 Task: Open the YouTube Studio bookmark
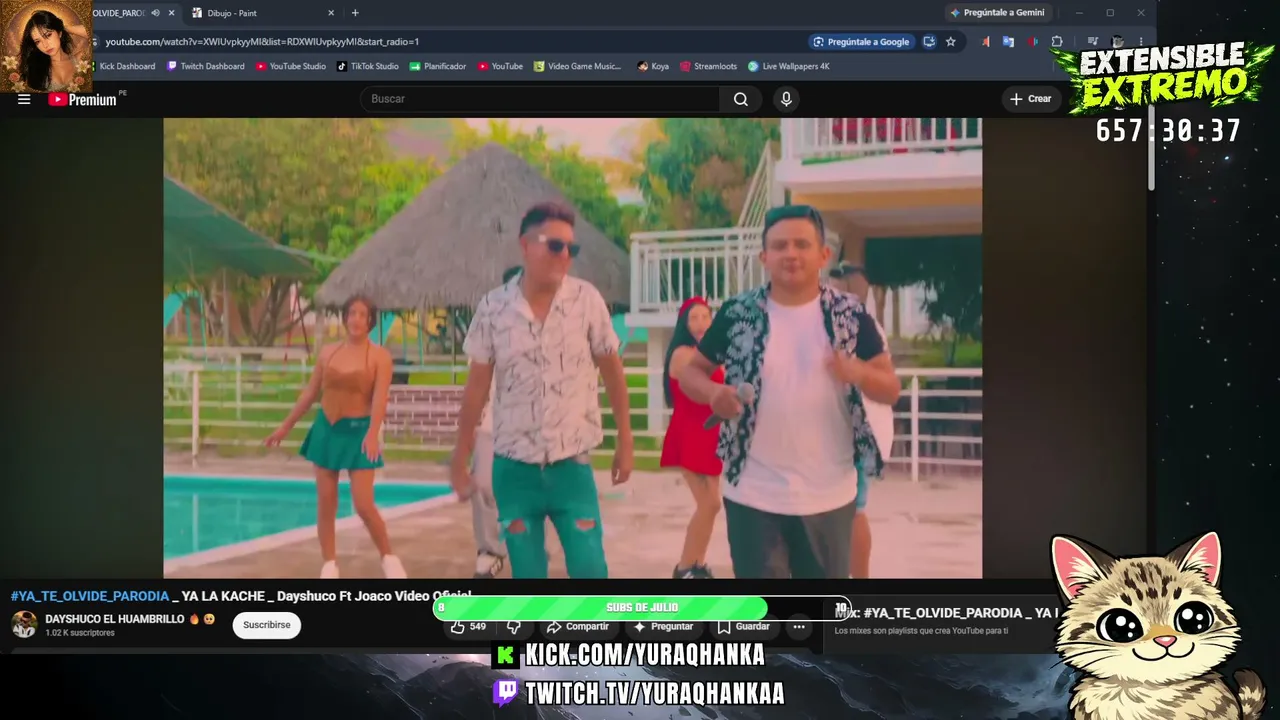291,67
